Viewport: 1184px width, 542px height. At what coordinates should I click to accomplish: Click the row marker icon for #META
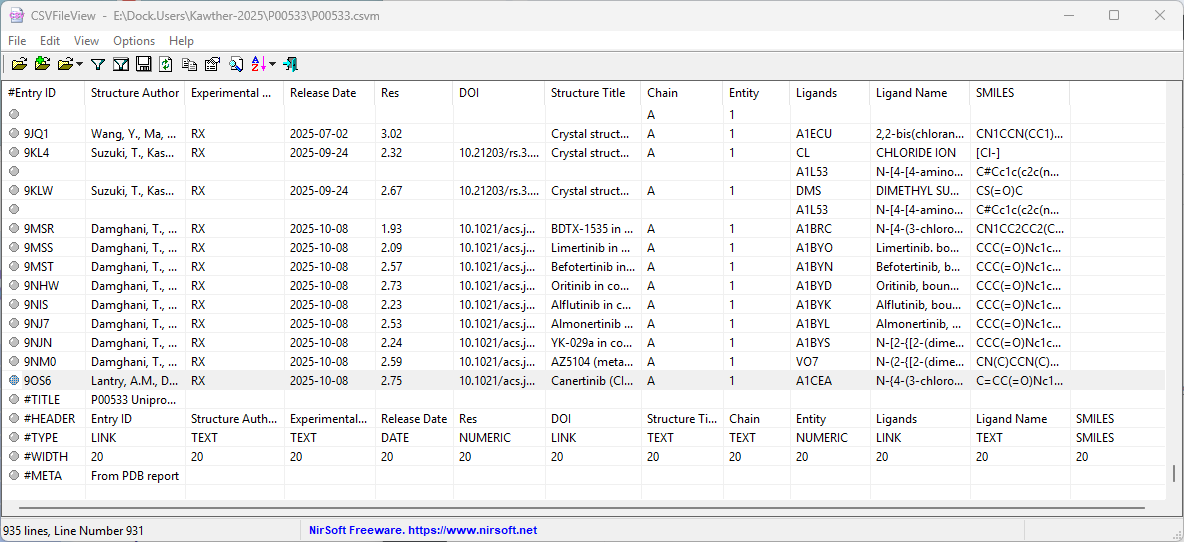coord(14,476)
